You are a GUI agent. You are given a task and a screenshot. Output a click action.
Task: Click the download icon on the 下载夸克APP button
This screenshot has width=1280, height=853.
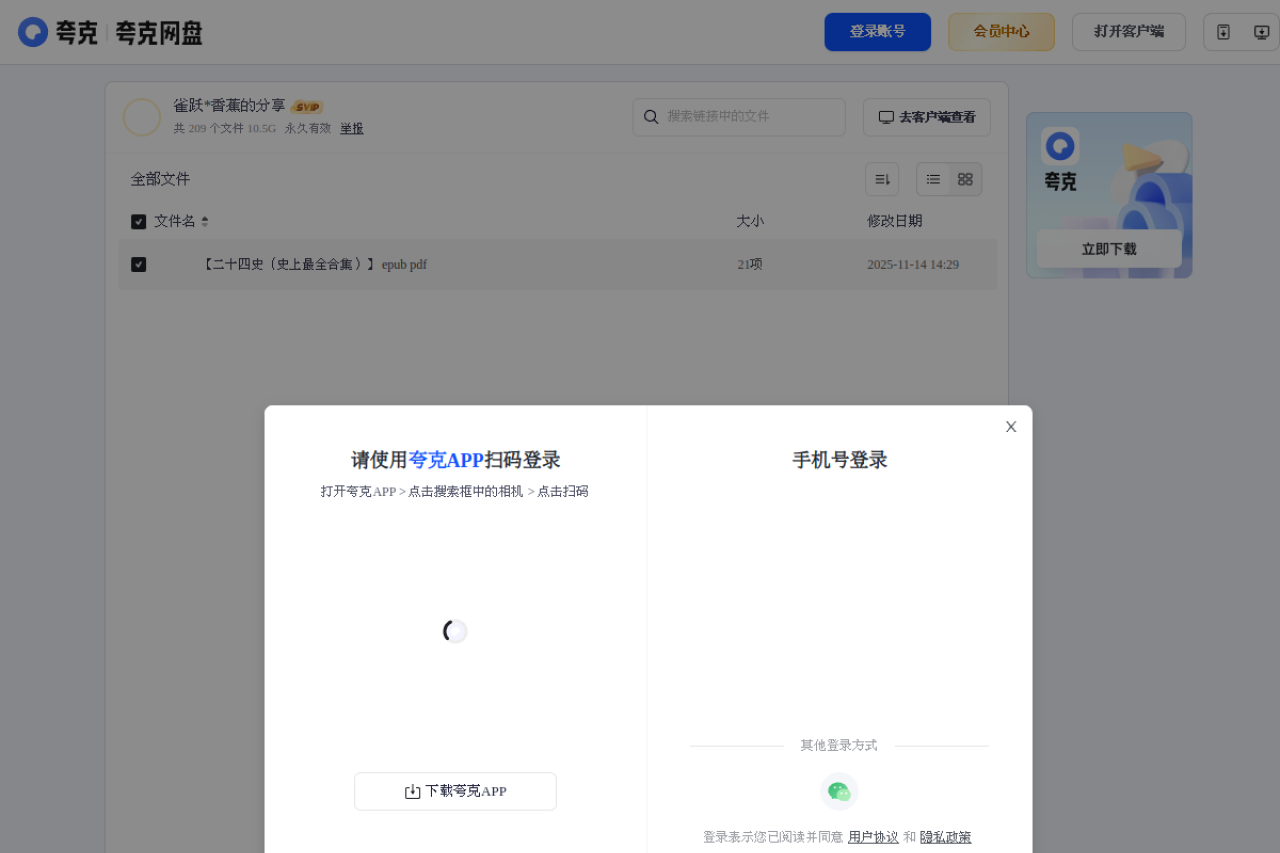coord(411,791)
